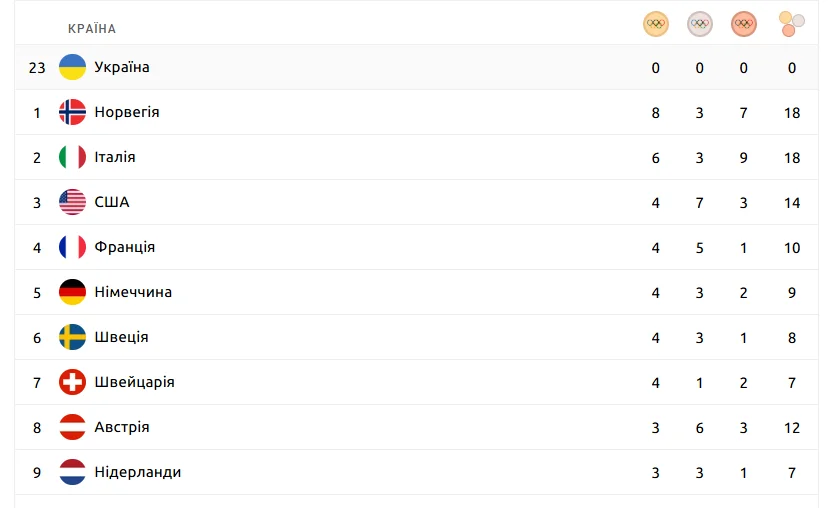
Task: Click Norway's total medal count 18
Action: tap(792, 113)
